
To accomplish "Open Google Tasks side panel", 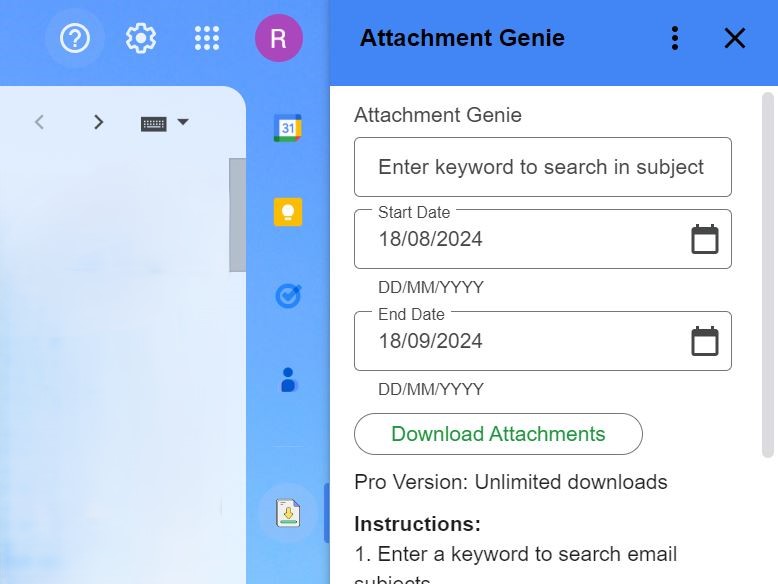I will pyautogui.click(x=288, y=296).
